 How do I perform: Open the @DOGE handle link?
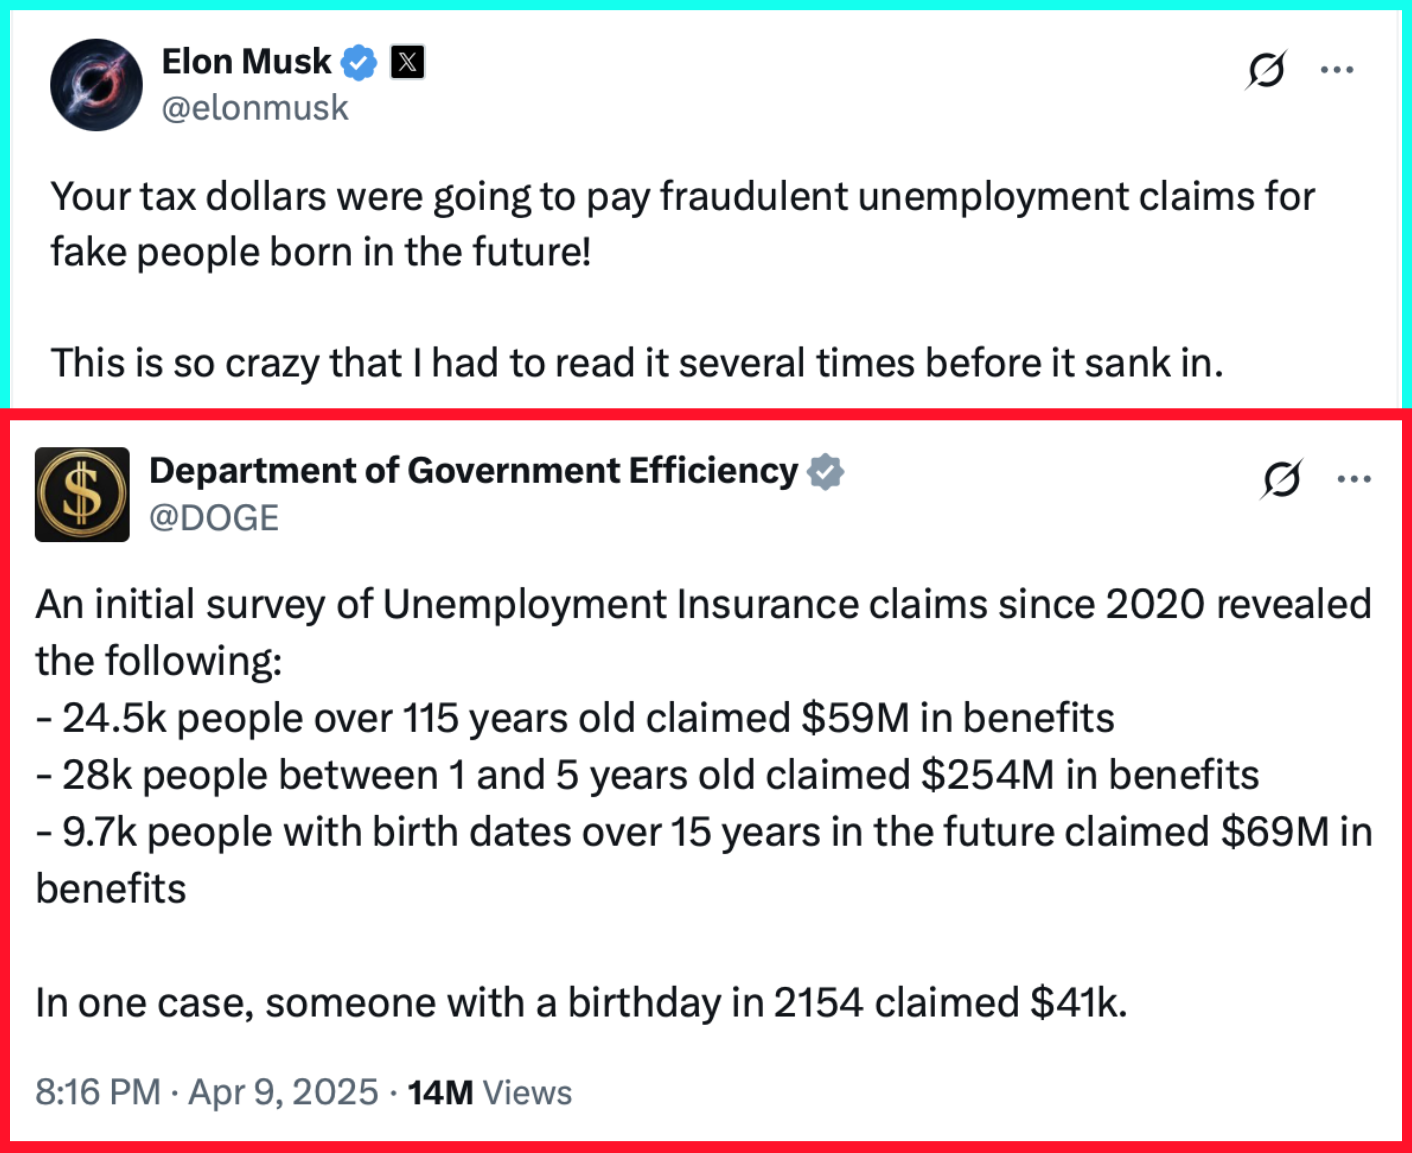pos(214,518)
